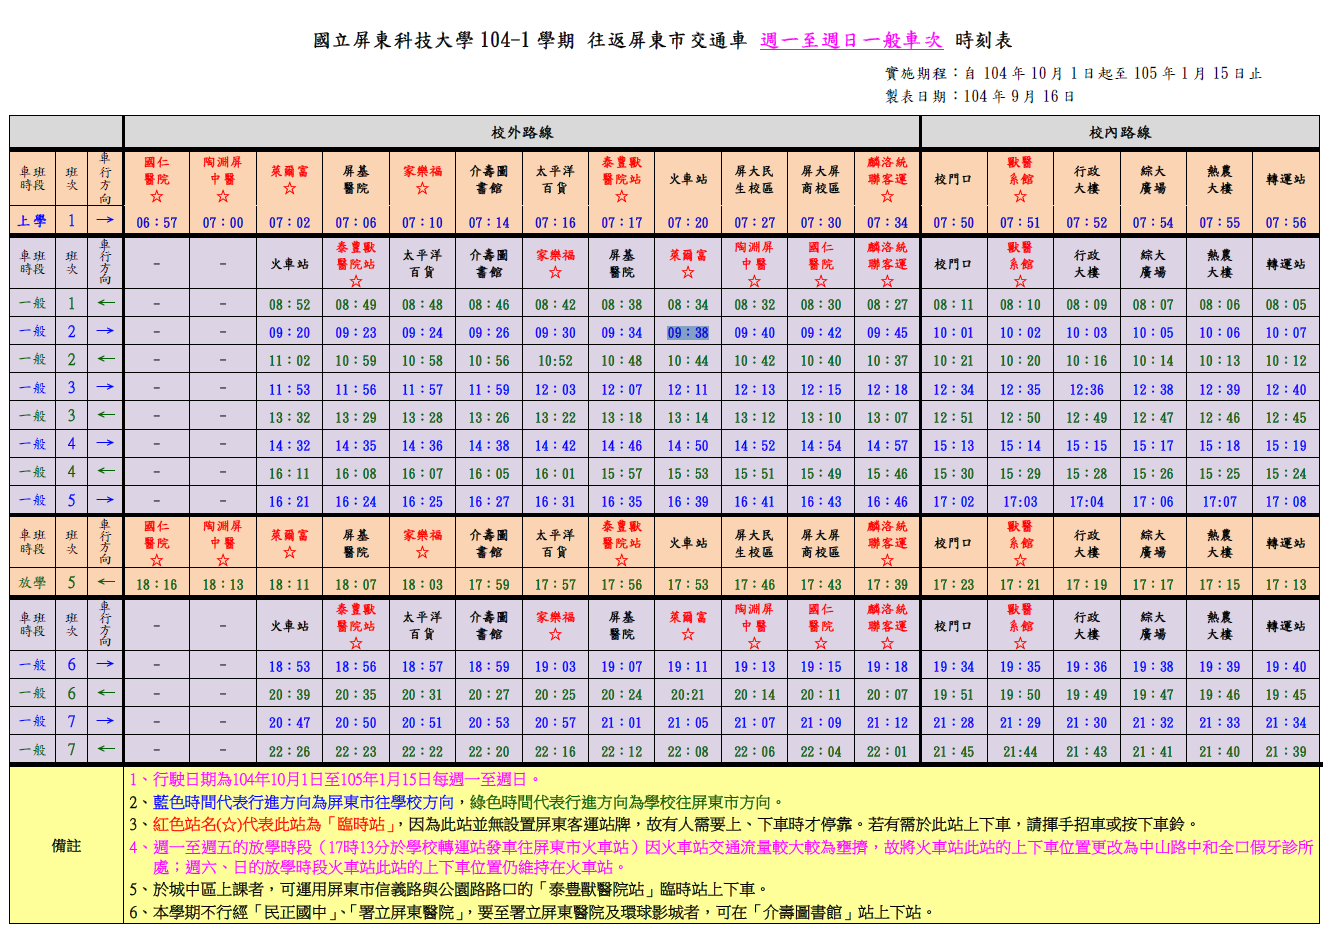The image size is (1328, 930).
Task: Select the 08 : 27 time cell
Action: pyautogui.click(x=887, y=305)
